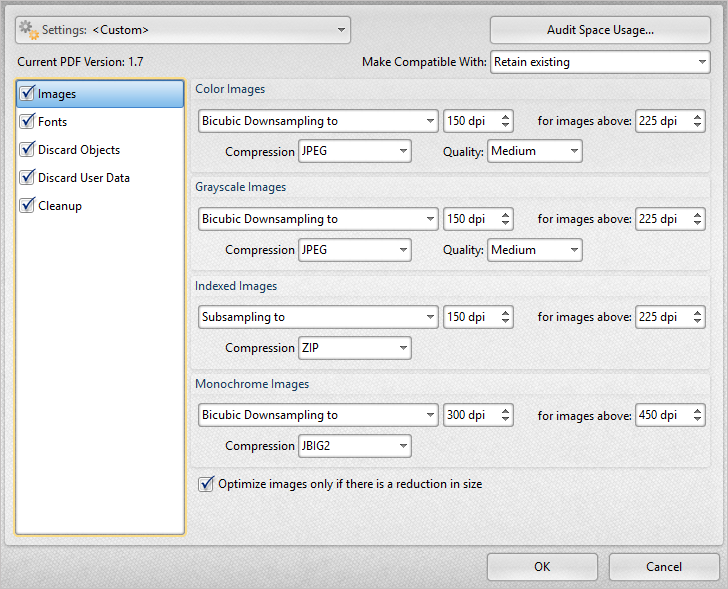Click Audit Space Usage button
Screen dimensions: 728x589
coord(600,30)
